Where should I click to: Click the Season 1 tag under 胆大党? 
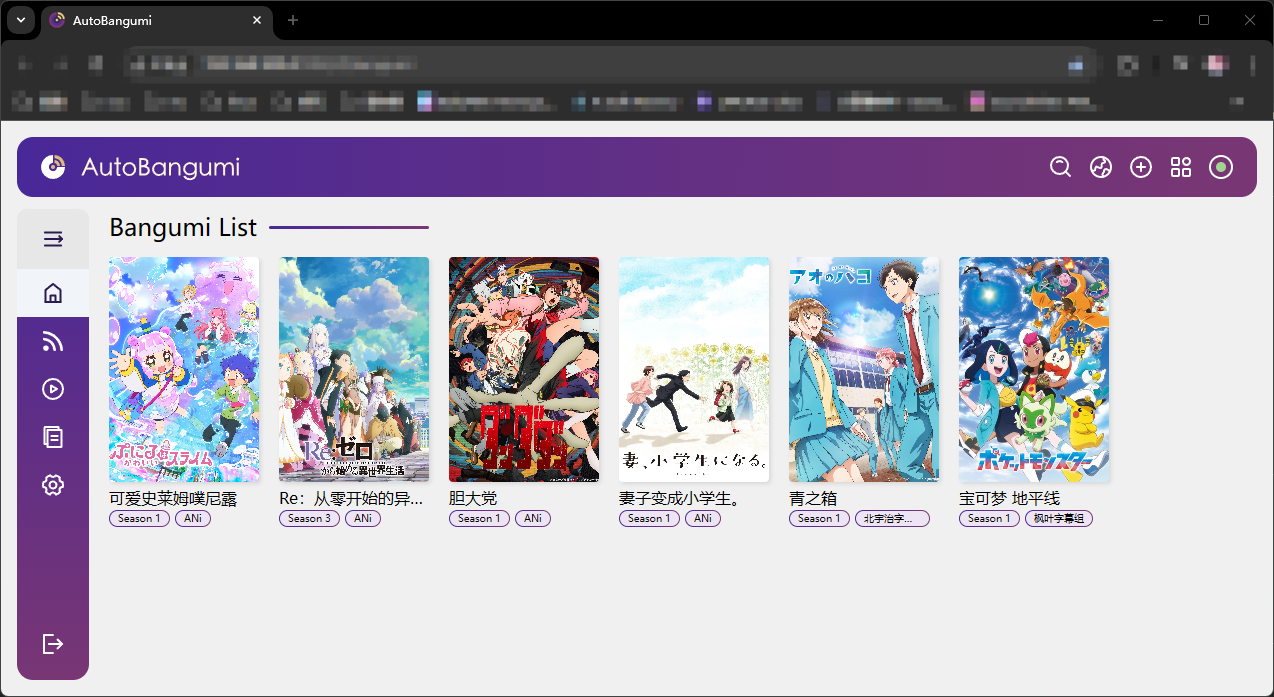(x=479, y=518)
